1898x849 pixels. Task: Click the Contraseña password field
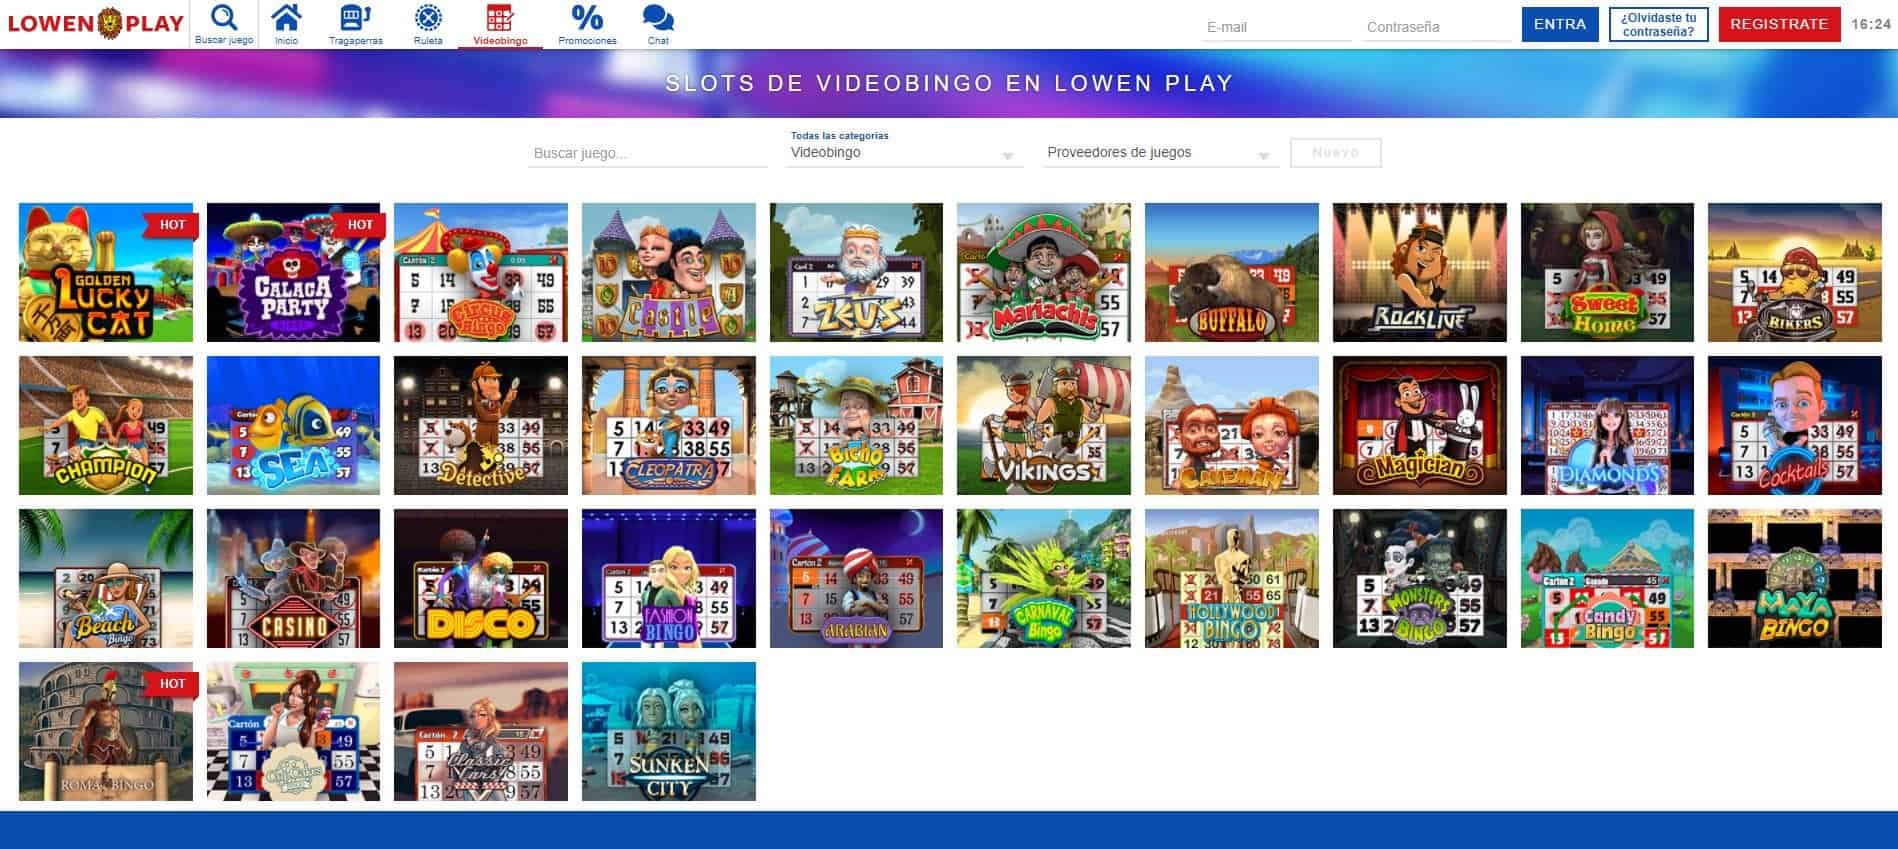click(x=1436, y=28)
